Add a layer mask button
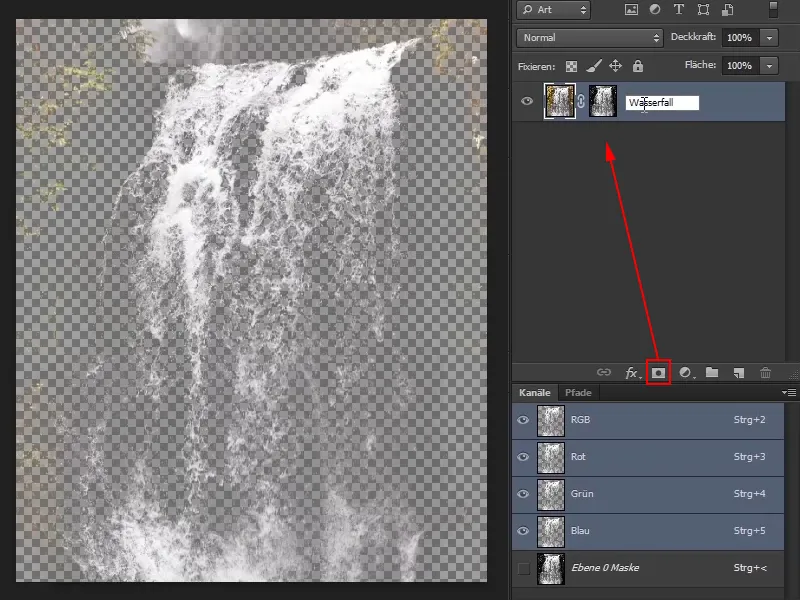 coord(658,372)
